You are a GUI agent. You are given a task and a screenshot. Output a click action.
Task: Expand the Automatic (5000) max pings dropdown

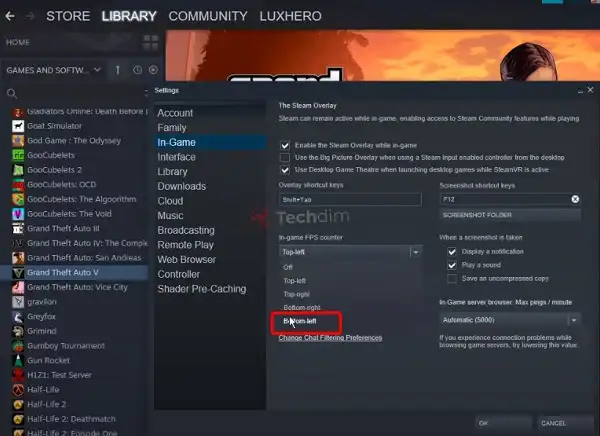[x=574, y=320]
